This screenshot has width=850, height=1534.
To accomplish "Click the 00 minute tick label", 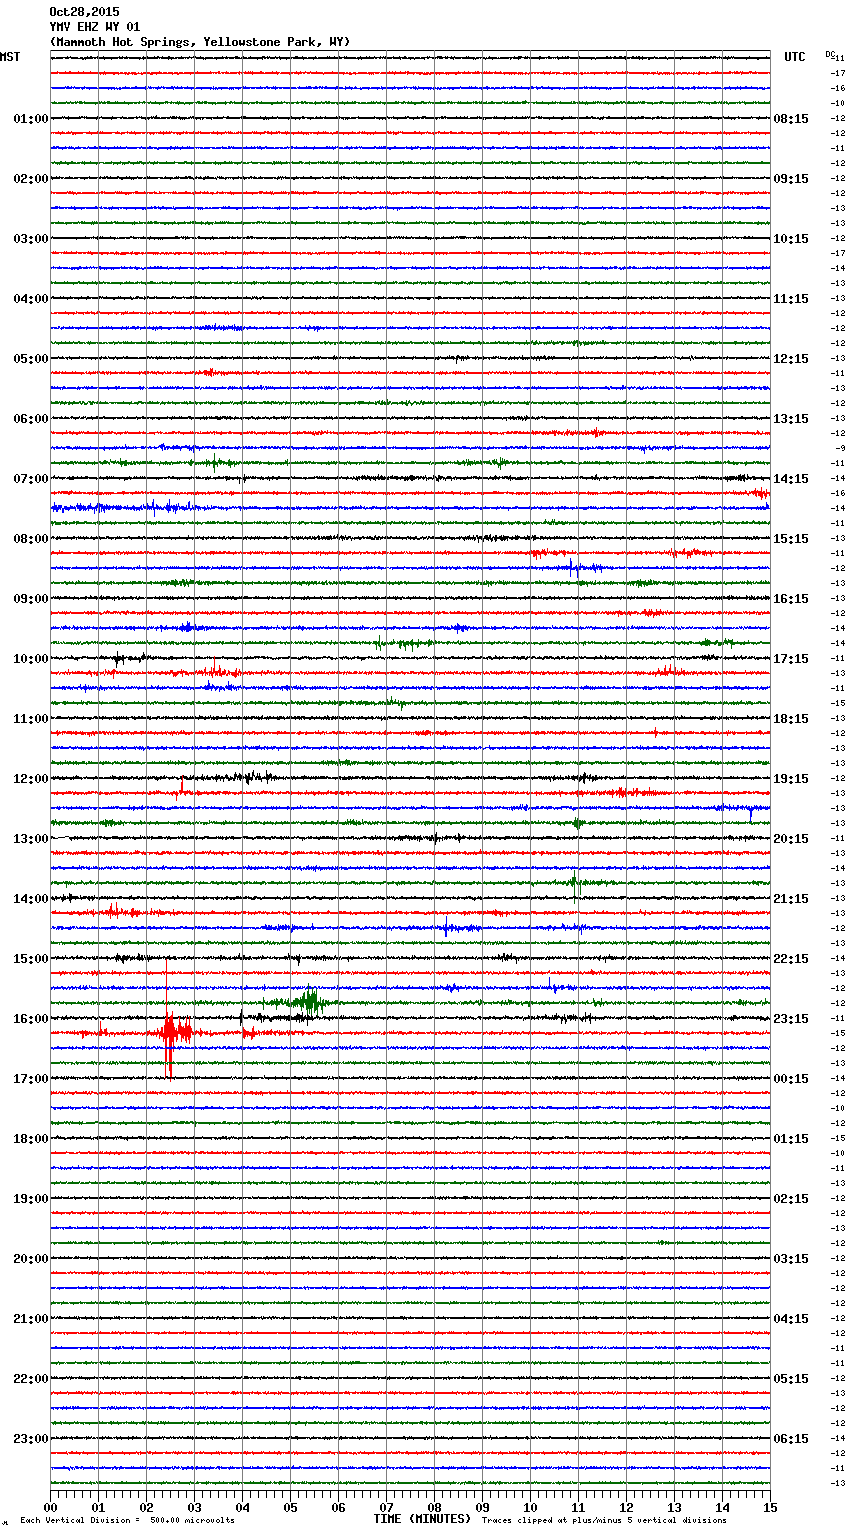I will 51,1507.
